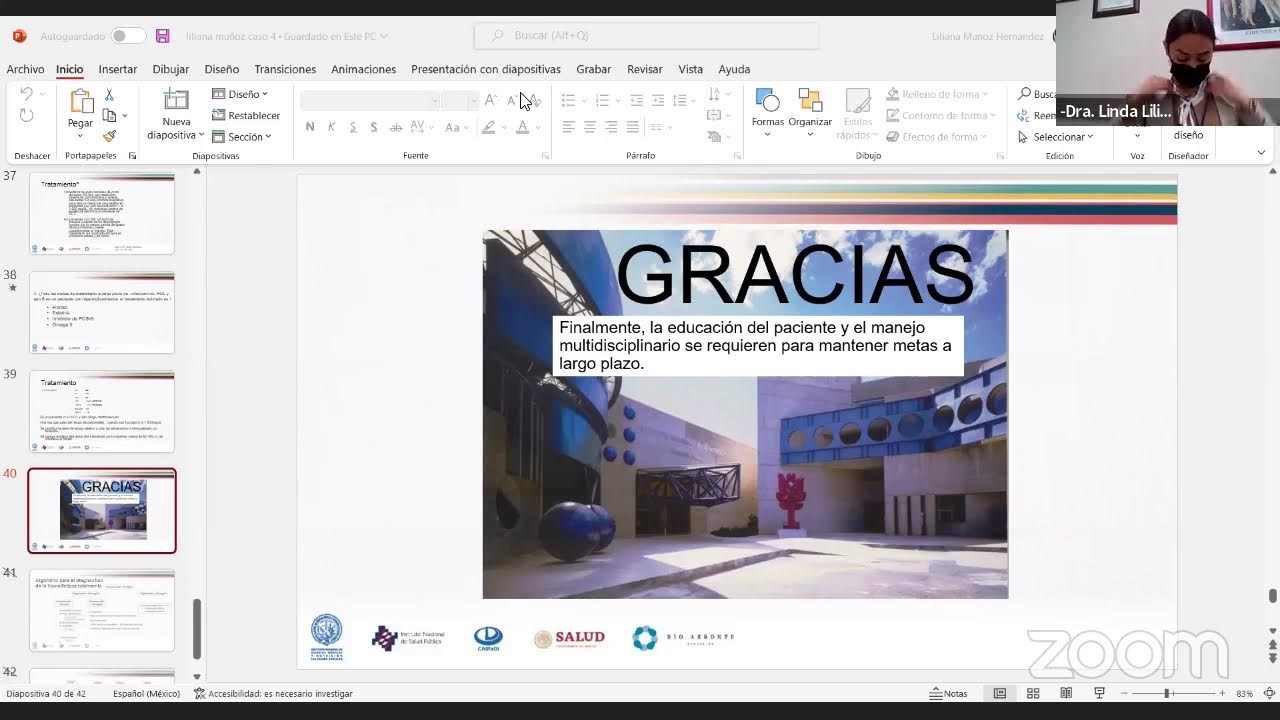Click the Redo arrow icon
Viewport: 1280px width, 720px height.
click(x=27, y=115)
